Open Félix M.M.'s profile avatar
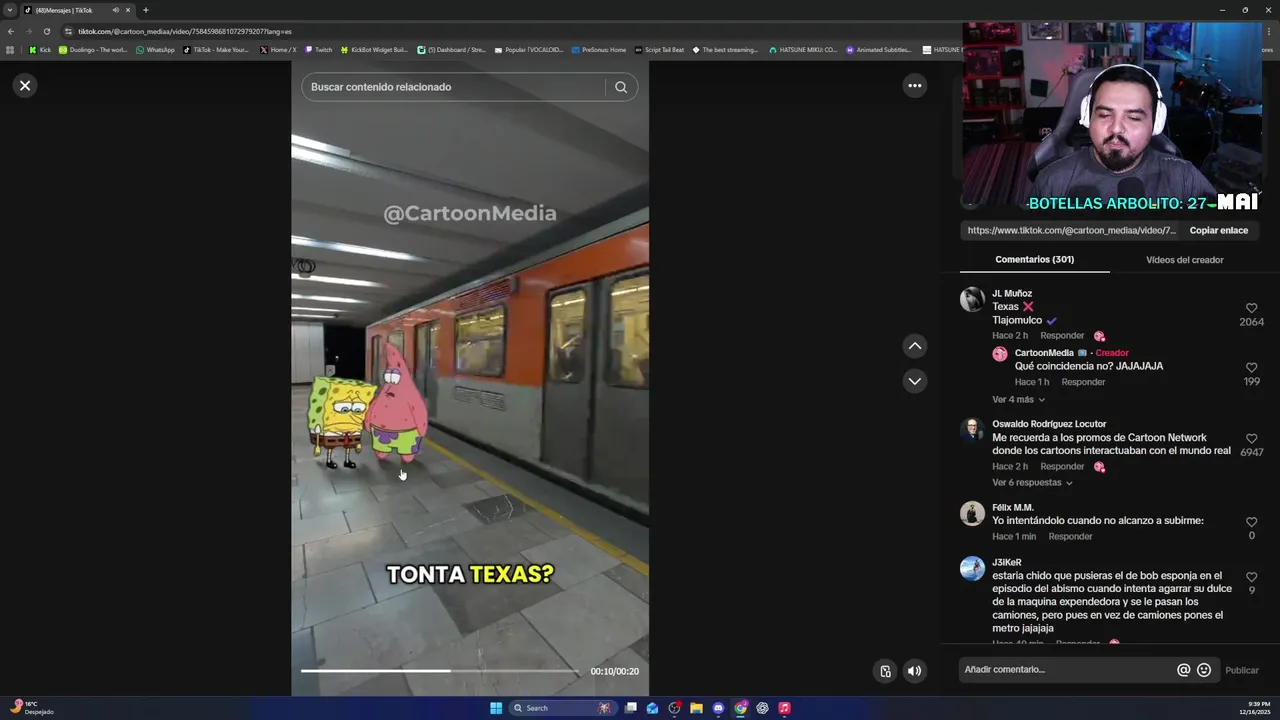1280x720 pixels. coord(972,513)
